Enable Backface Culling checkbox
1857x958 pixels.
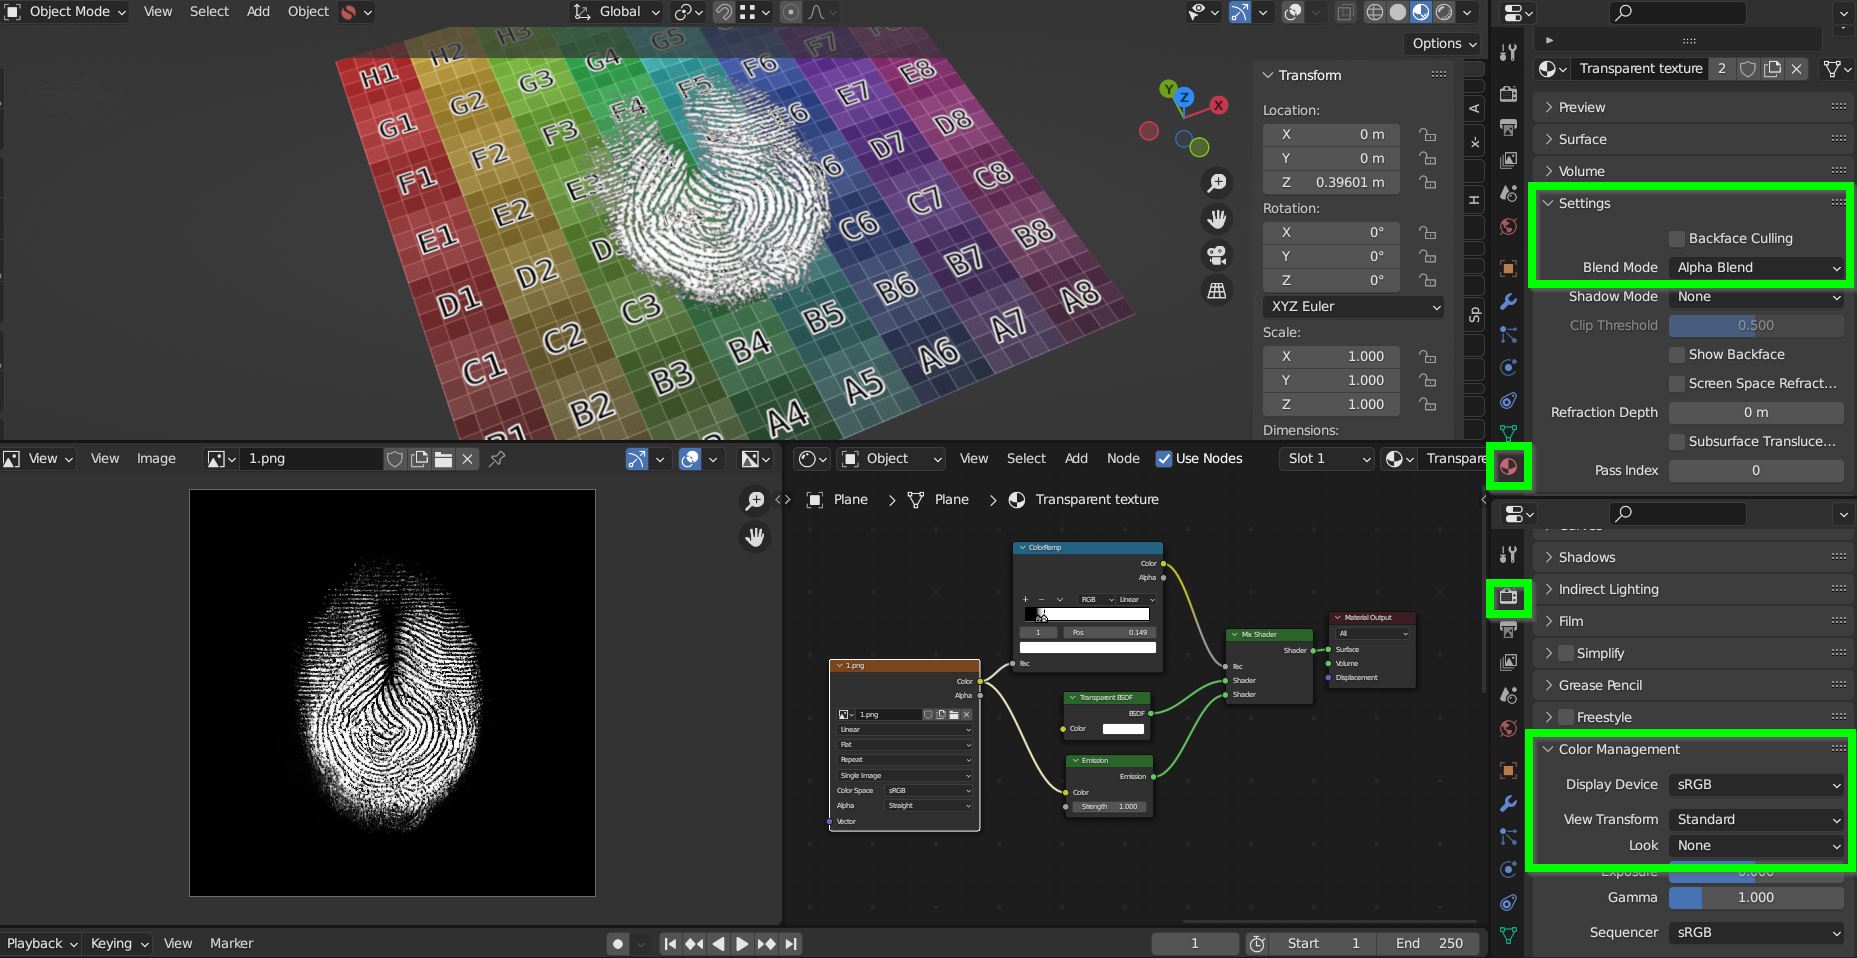point(1677,238)
